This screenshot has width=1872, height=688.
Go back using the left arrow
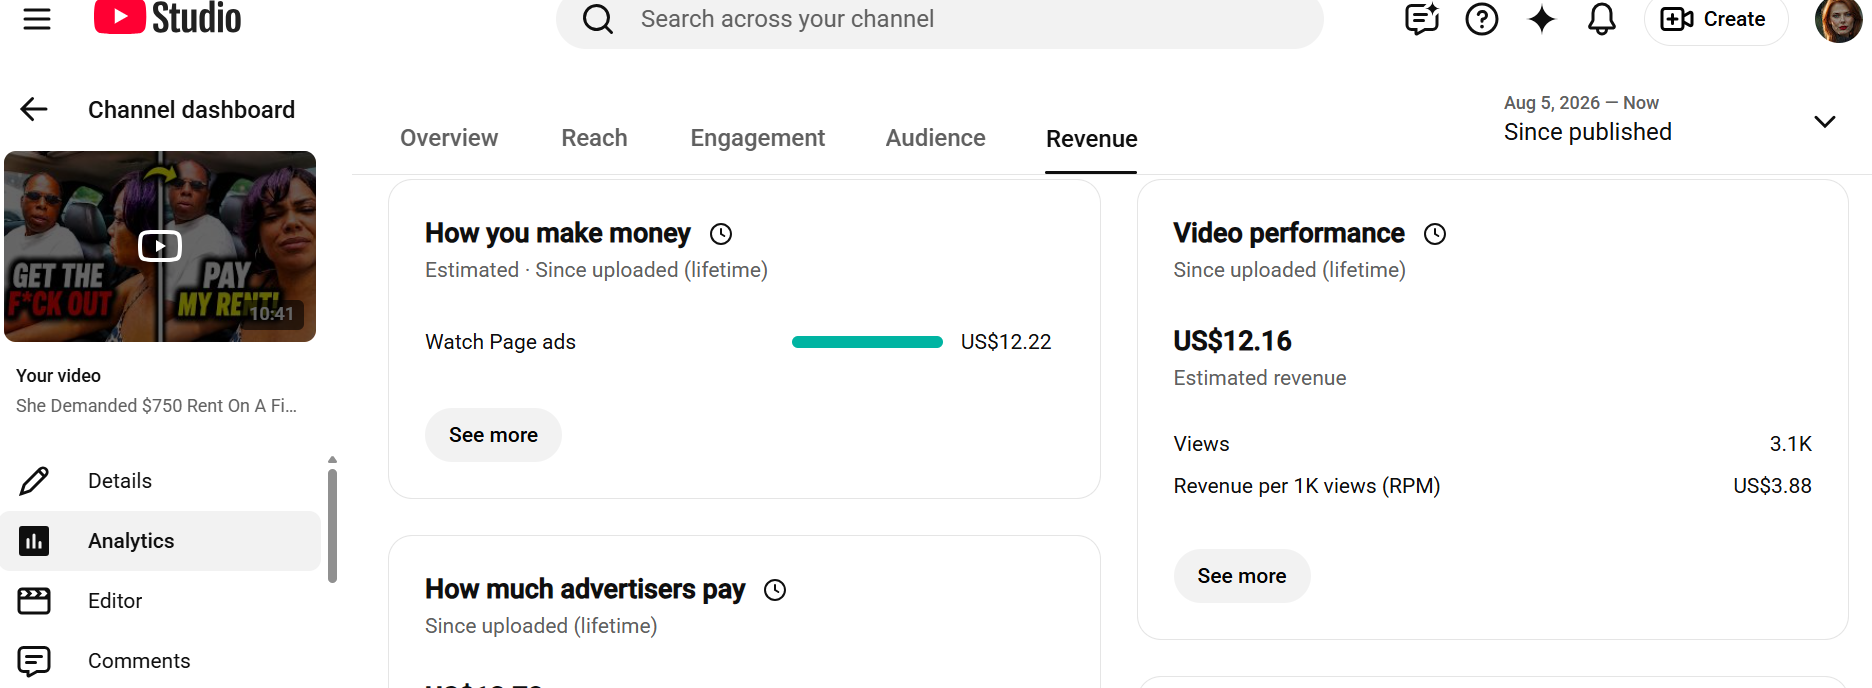click(x=34, y=109)
